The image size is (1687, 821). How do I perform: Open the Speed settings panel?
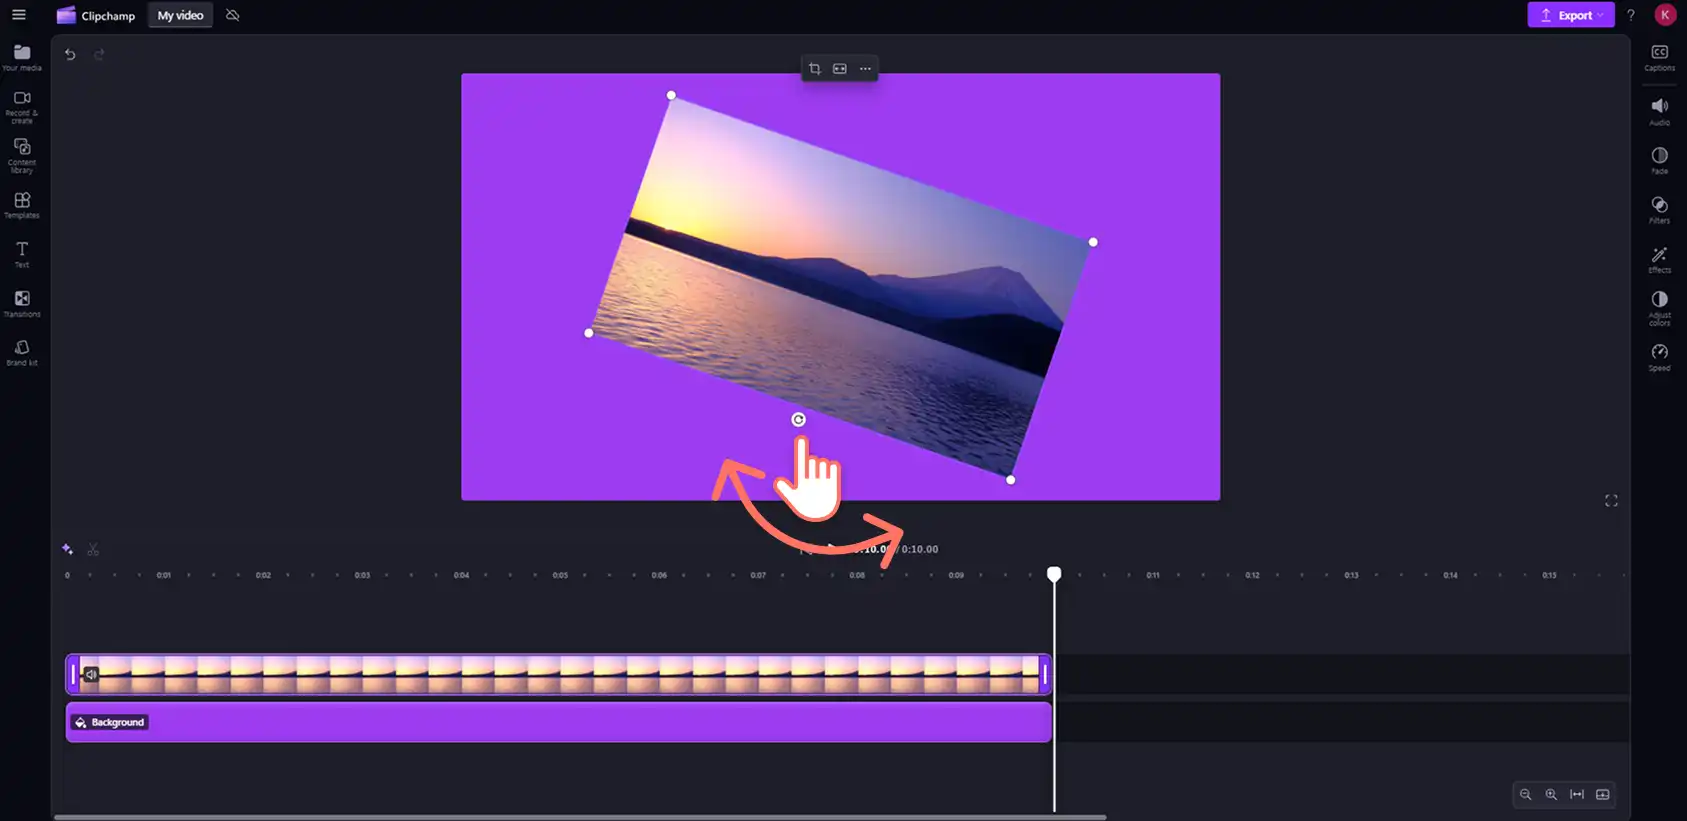click(x=1659, y=357)
